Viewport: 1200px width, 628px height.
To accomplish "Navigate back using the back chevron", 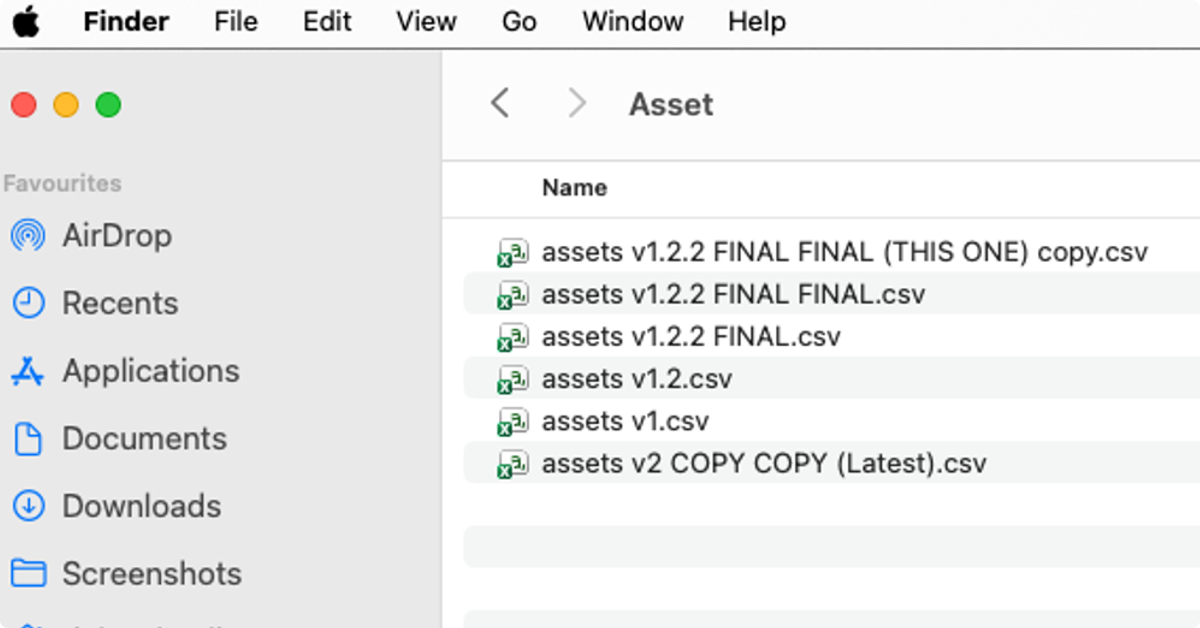I will [500, 103].
